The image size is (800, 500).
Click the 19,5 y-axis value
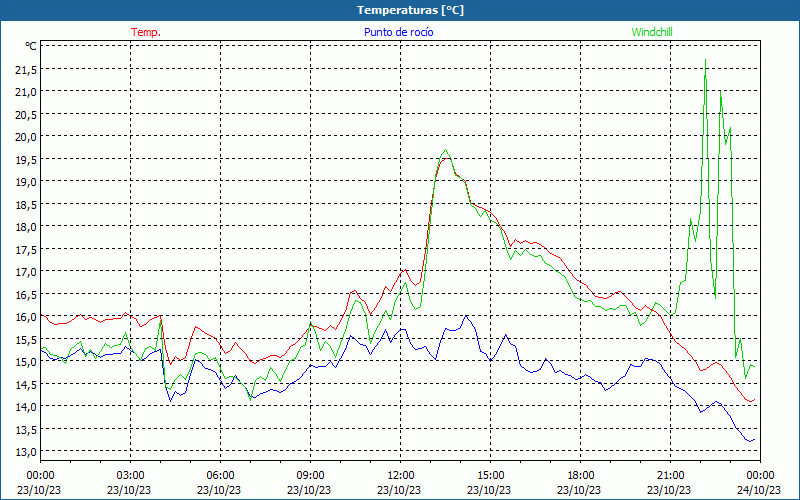pos(26,160)
